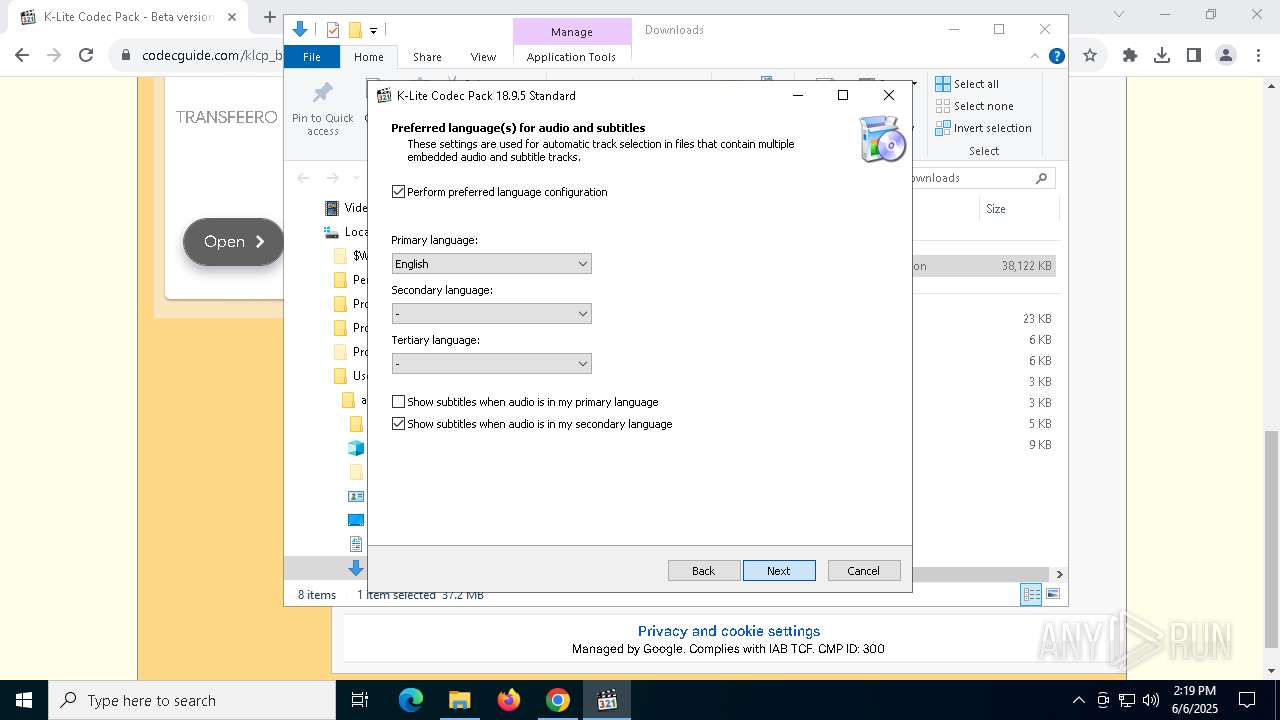This screenshot has width=1280, height=720.
Task: Launch Firefox from taskbar
Action: coord(509,700)
